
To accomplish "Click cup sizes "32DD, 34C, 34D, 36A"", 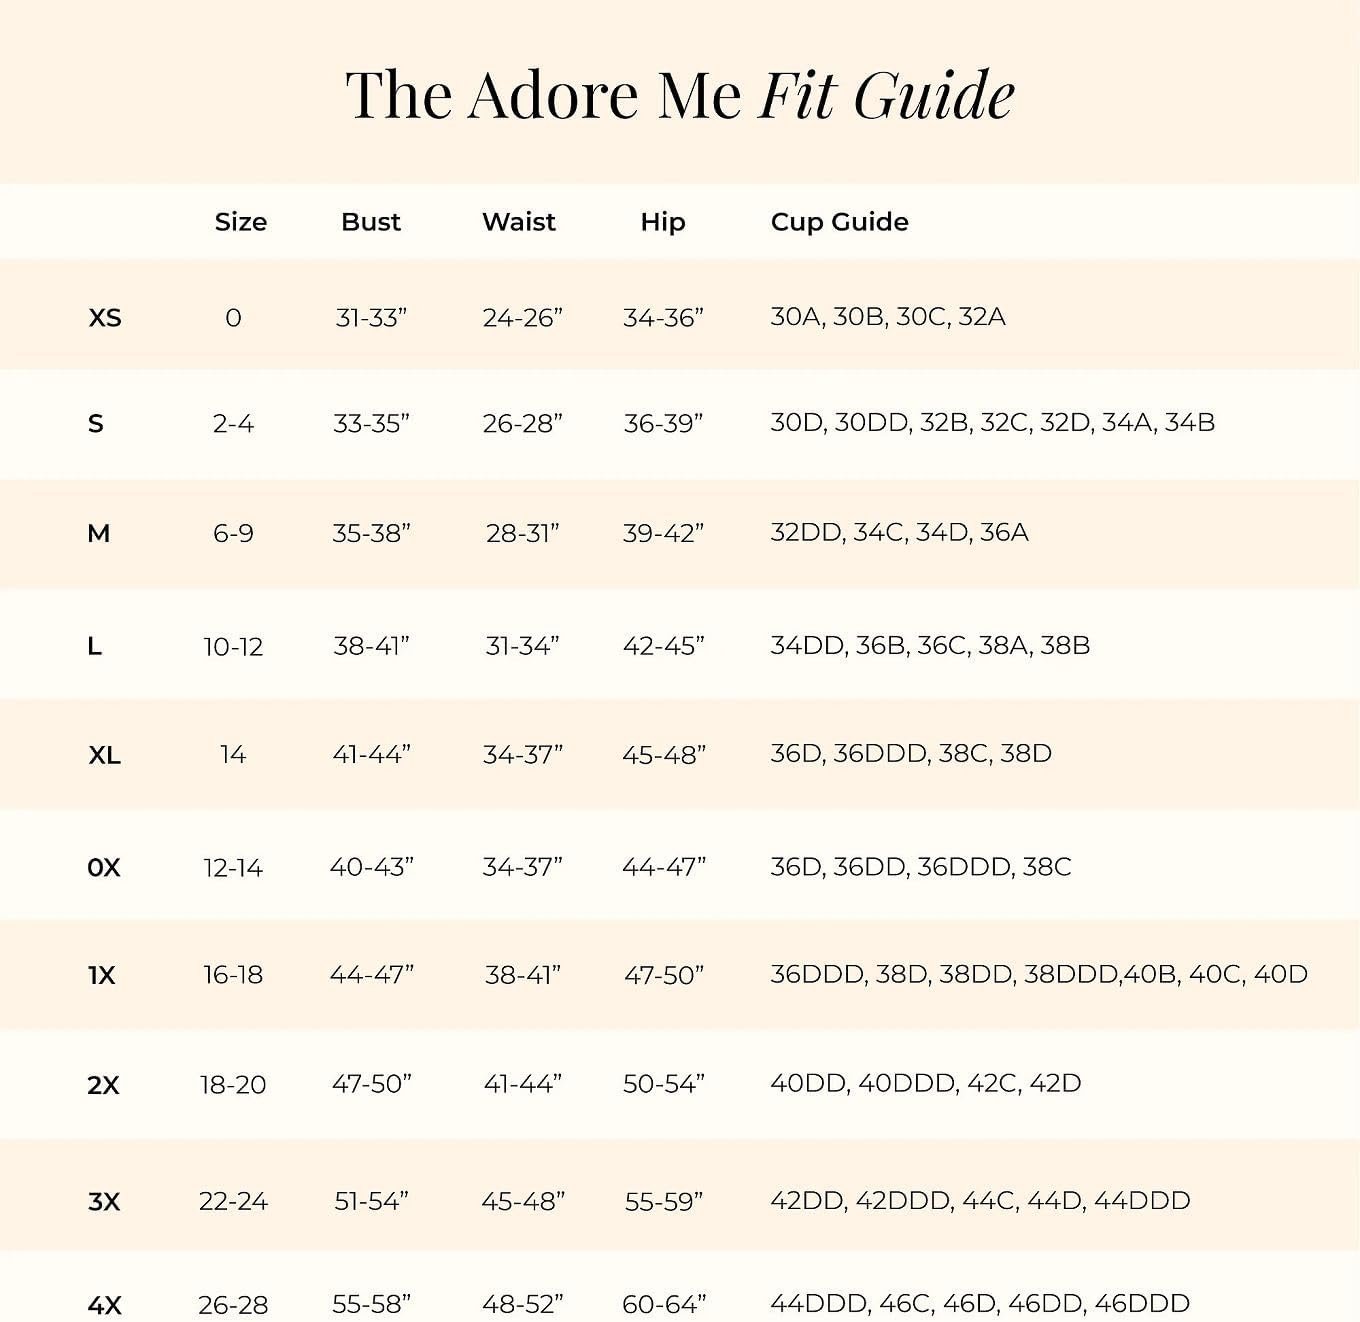I will tap(899, 532).
